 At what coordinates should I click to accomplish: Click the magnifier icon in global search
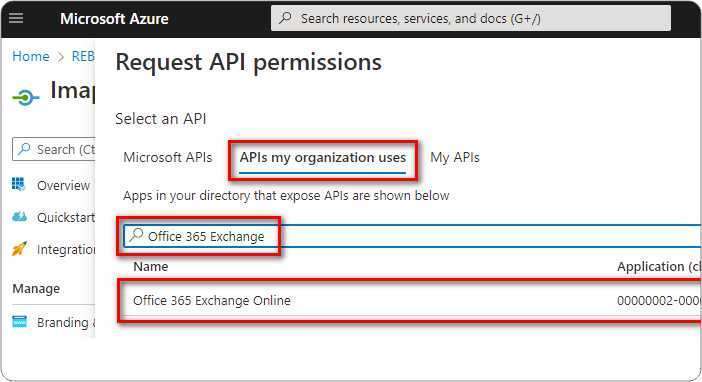point(285,18)
